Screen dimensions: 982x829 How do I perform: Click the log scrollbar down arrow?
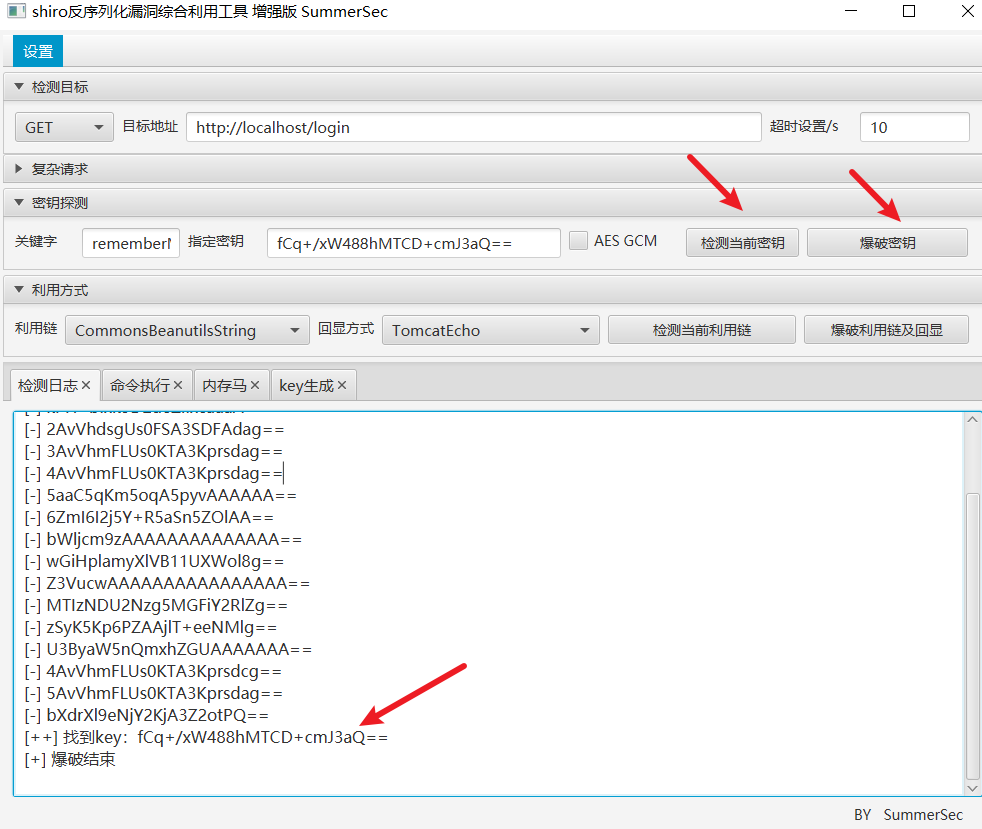pyautogui.click(x=972, y=788)
